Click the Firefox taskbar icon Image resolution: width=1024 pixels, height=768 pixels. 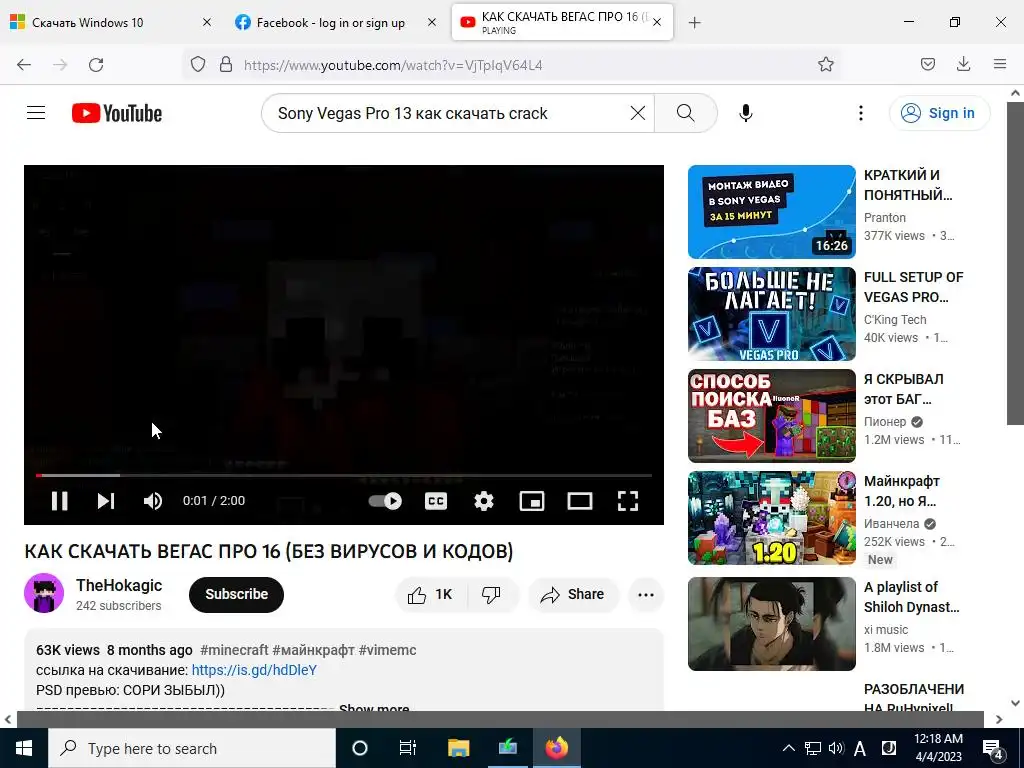[x=557, y=748]
